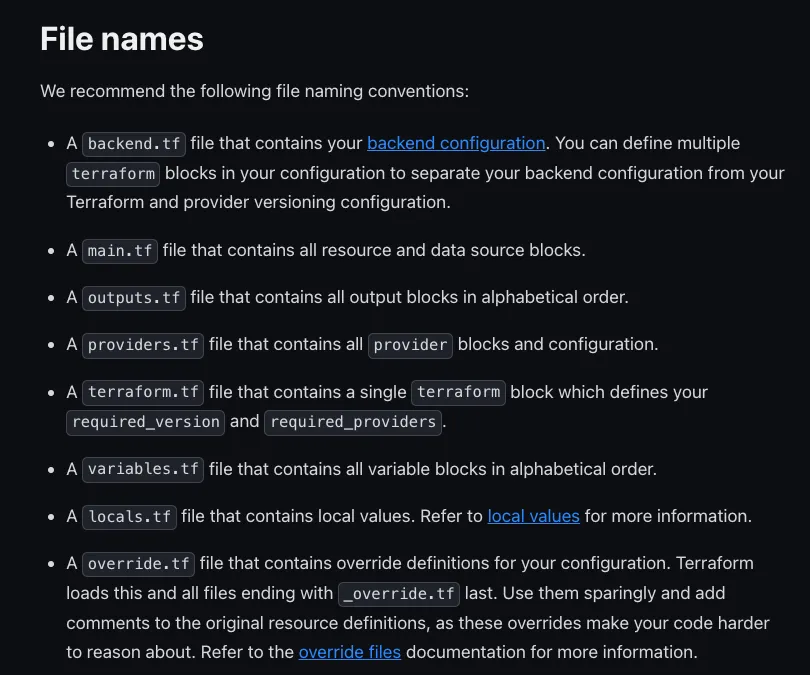
Task: Click the terraform.tf inline code label
Action: pos(143,392)
